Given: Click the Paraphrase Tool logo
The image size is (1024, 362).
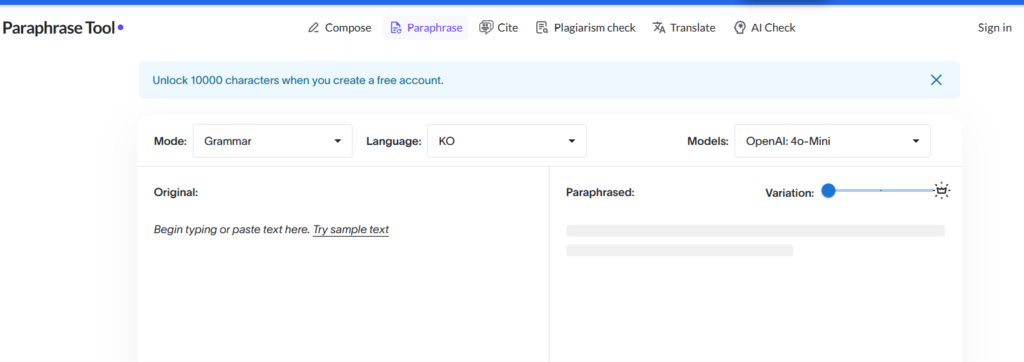Looking at the screenshot, I should coord(63,27).
